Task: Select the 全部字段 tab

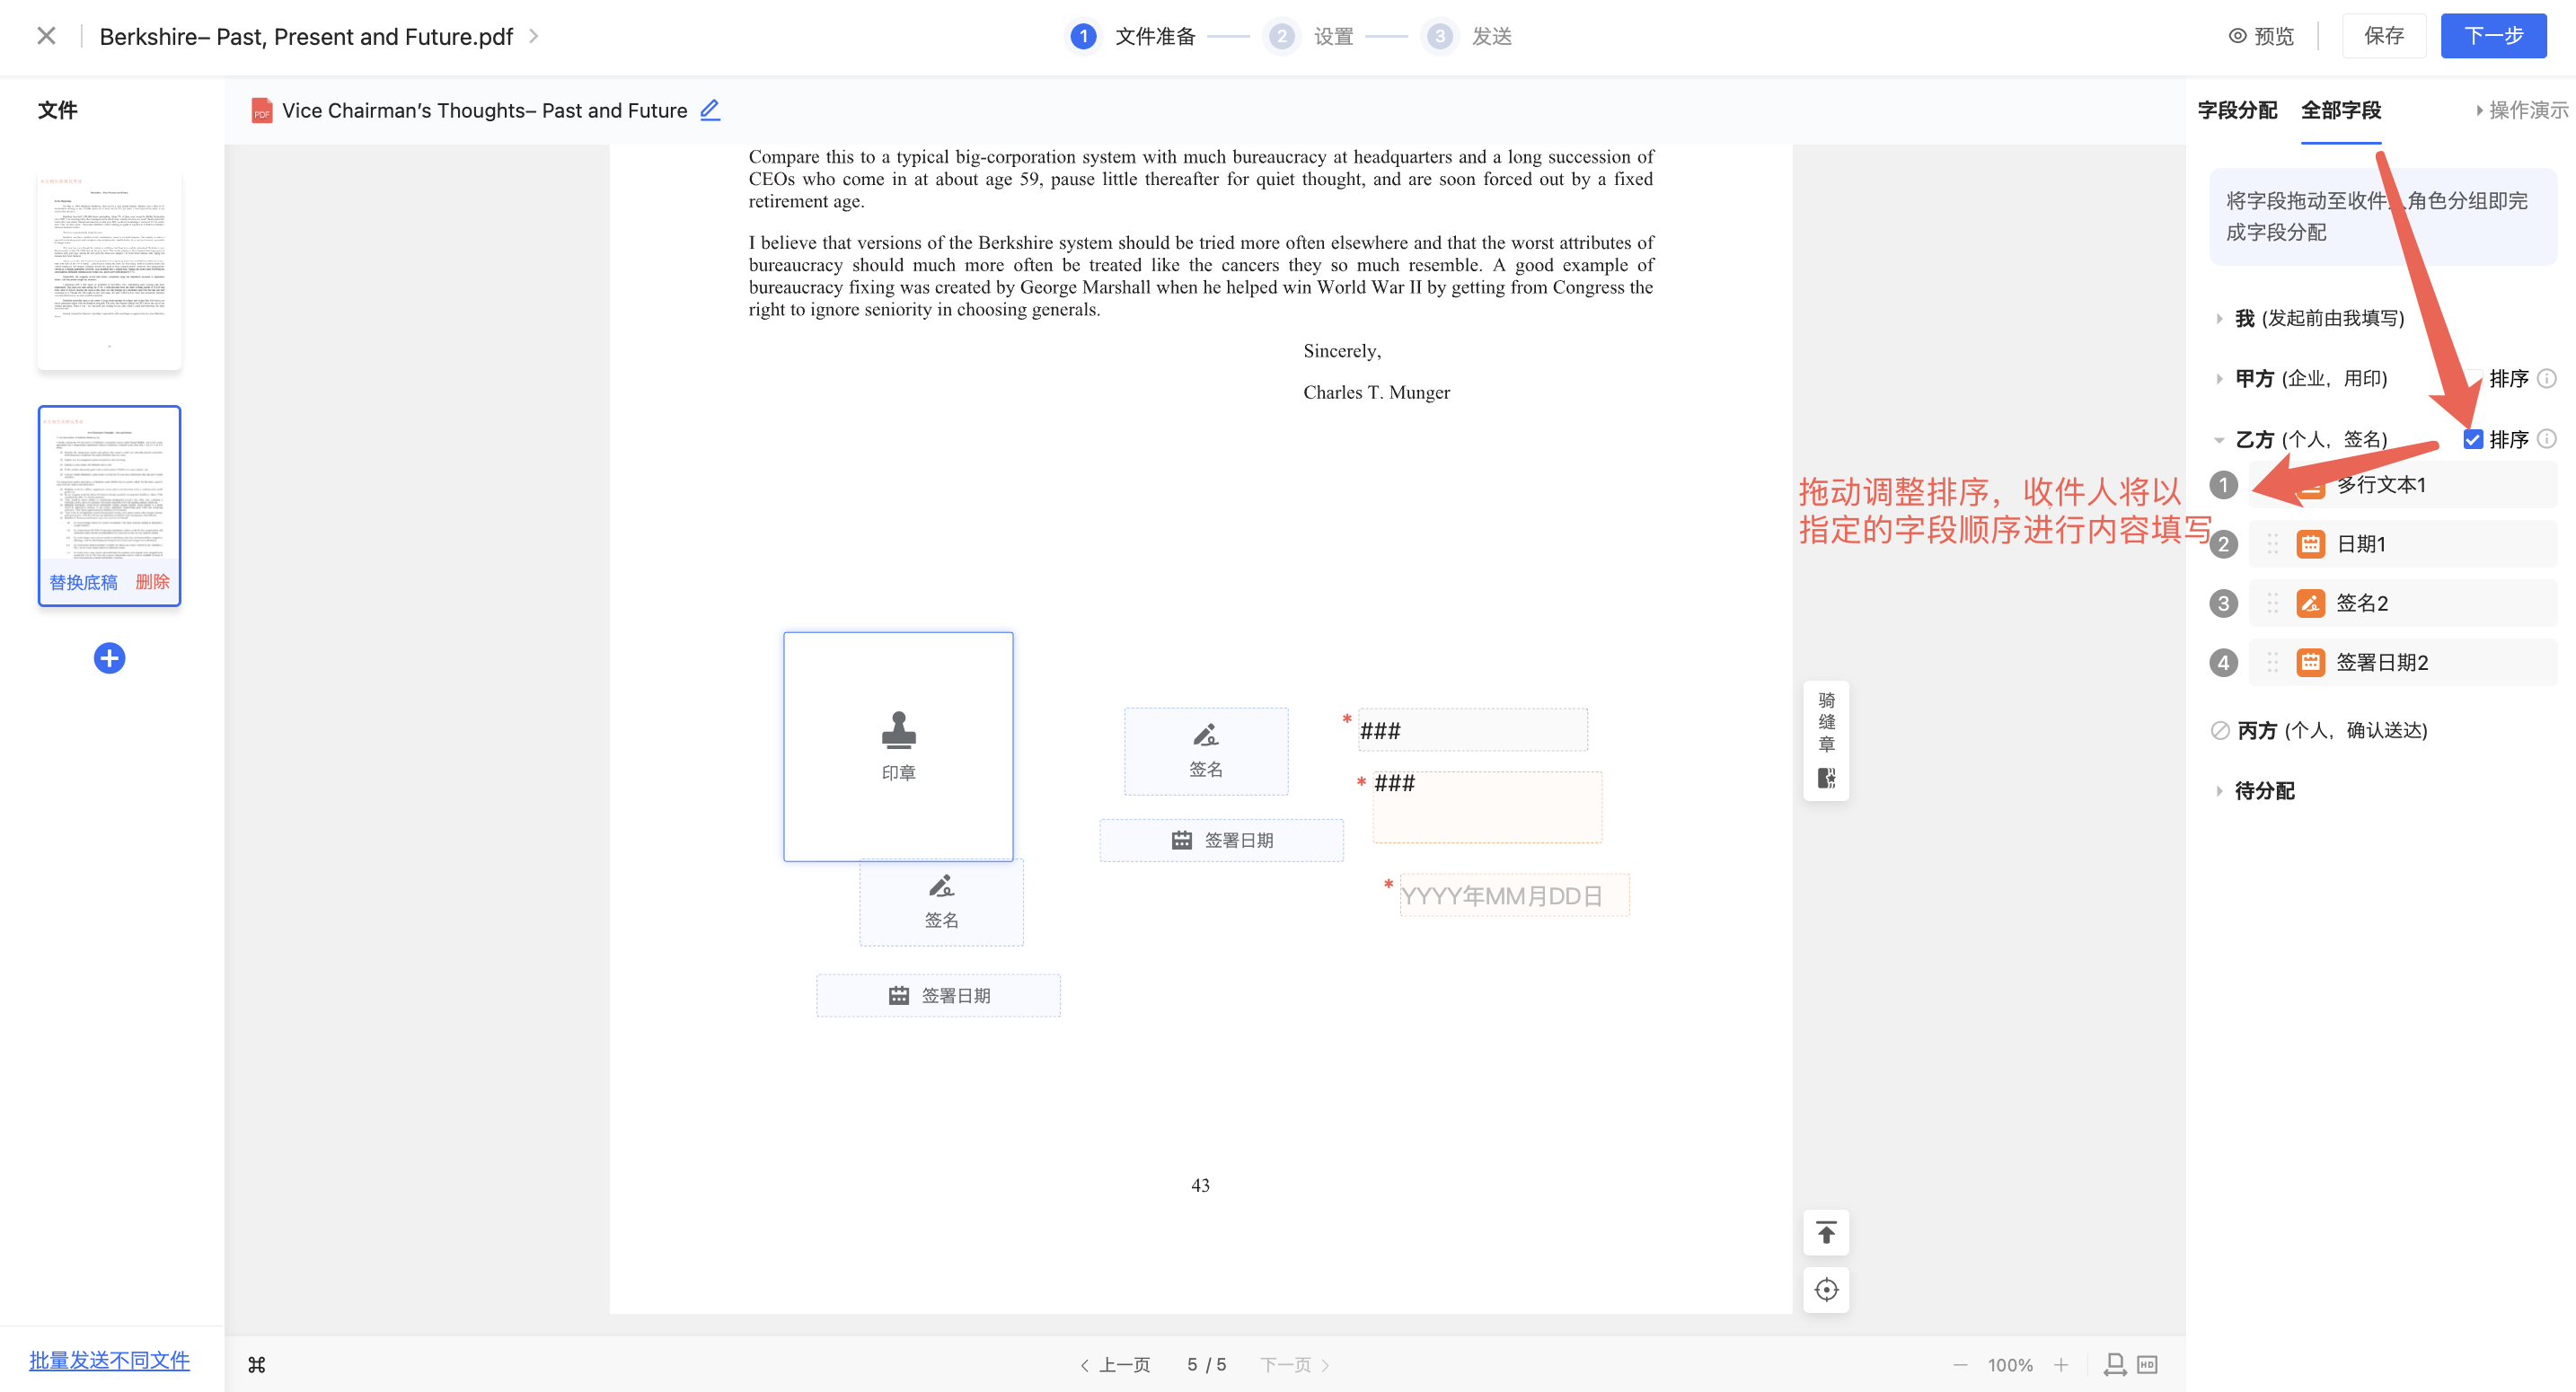Action: pos(2340,110)
